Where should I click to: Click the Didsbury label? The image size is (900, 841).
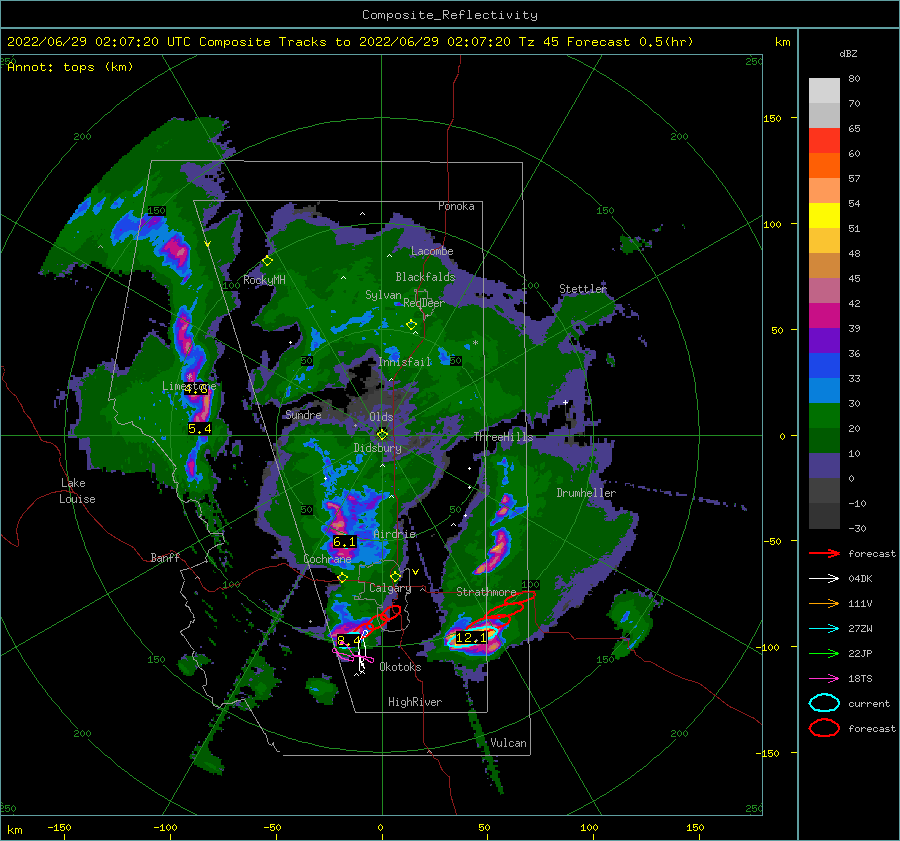(x=378, y=448)
